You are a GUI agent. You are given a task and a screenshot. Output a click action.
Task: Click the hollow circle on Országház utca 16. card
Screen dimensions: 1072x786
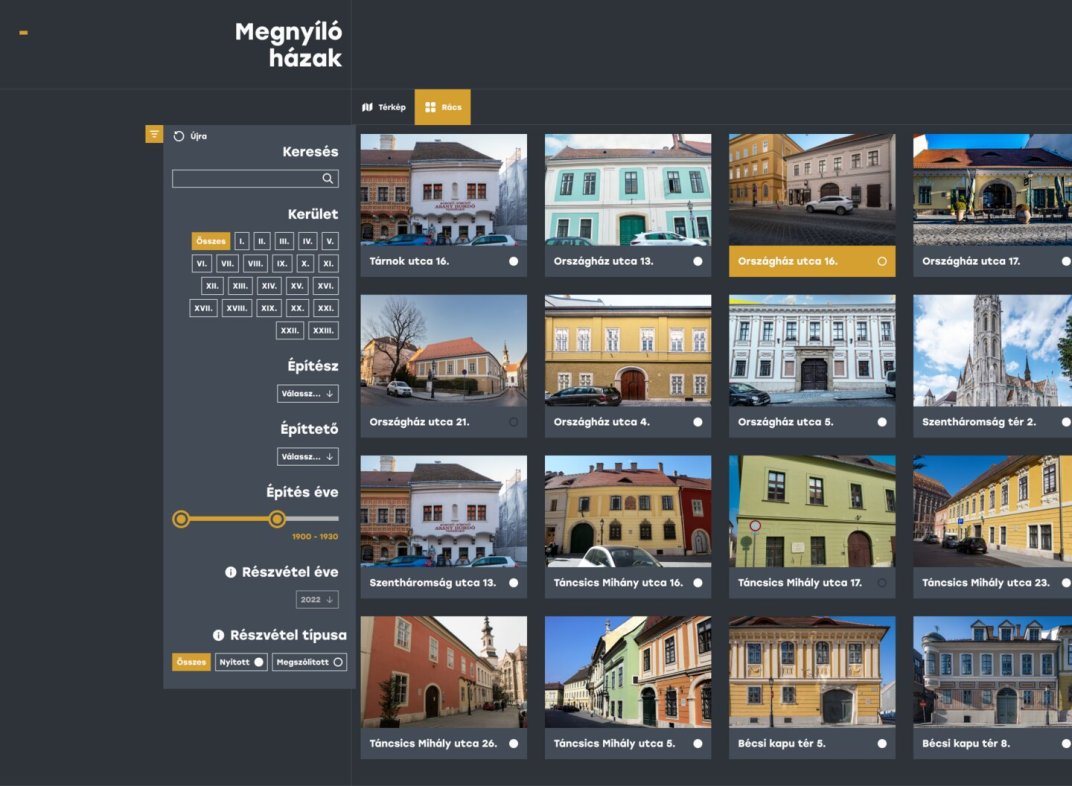coord(882,261)
